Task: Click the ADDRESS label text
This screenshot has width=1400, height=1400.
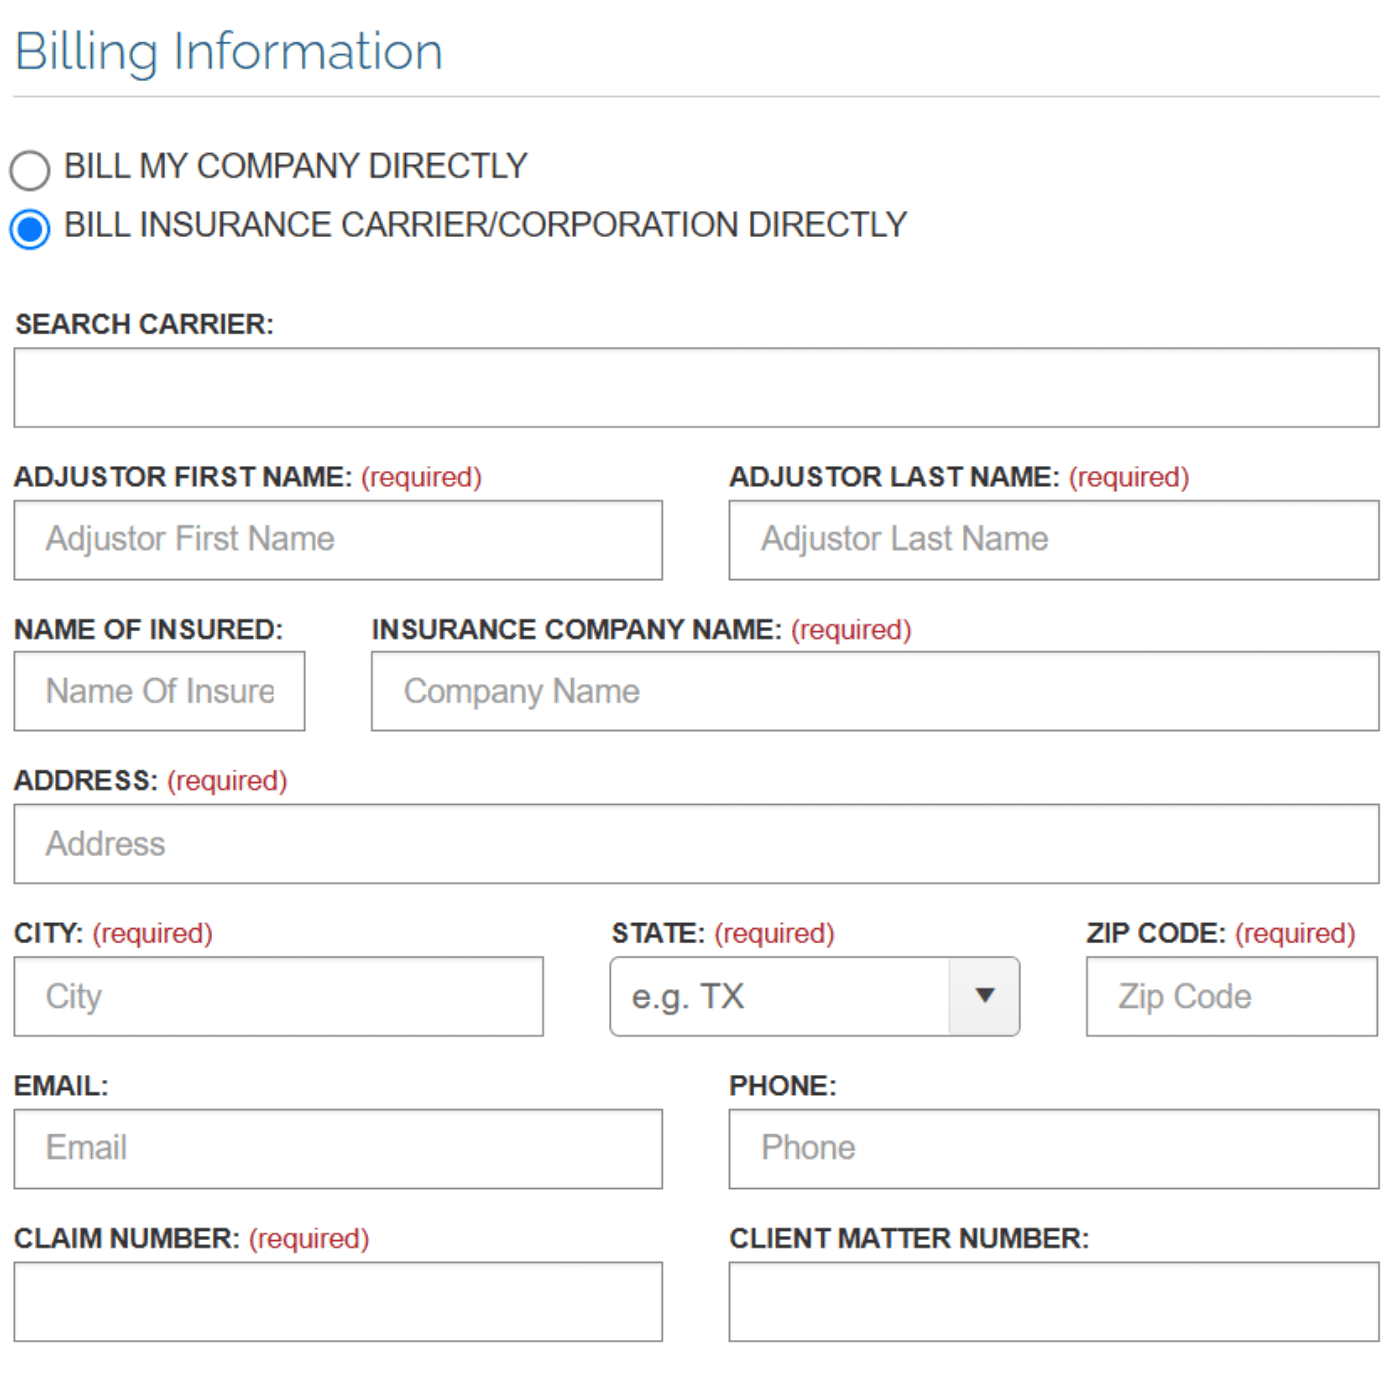Action: 86,781
